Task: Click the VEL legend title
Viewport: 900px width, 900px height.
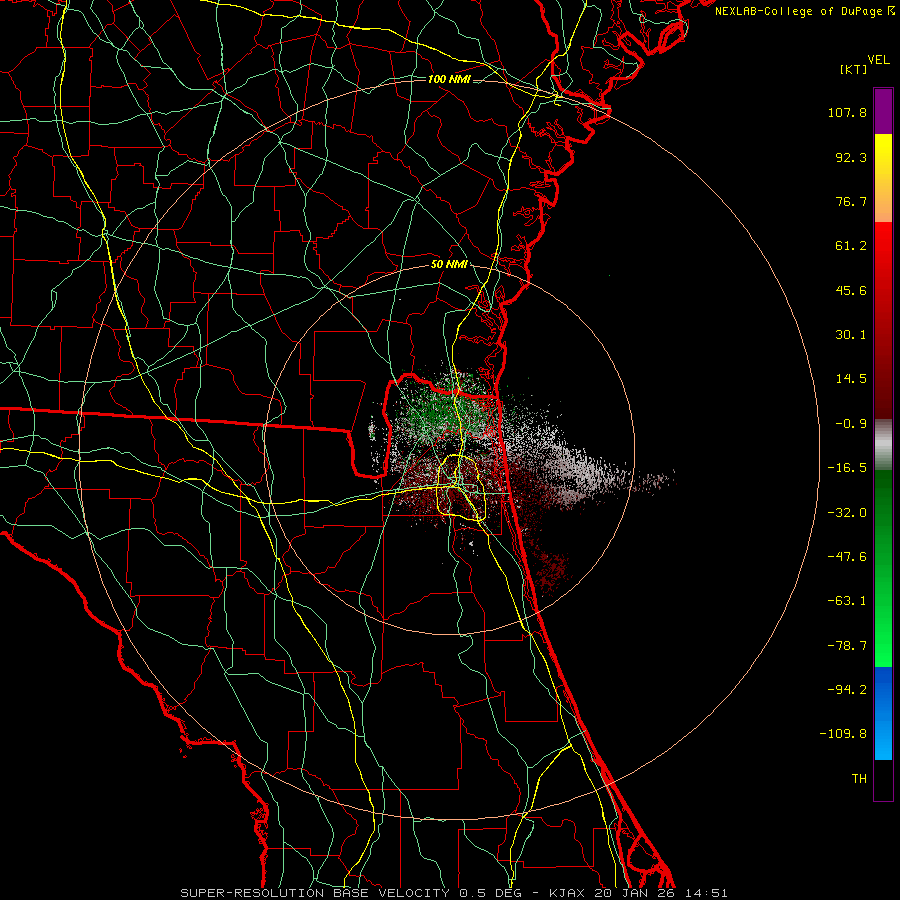Action: (x=879, y=59)
